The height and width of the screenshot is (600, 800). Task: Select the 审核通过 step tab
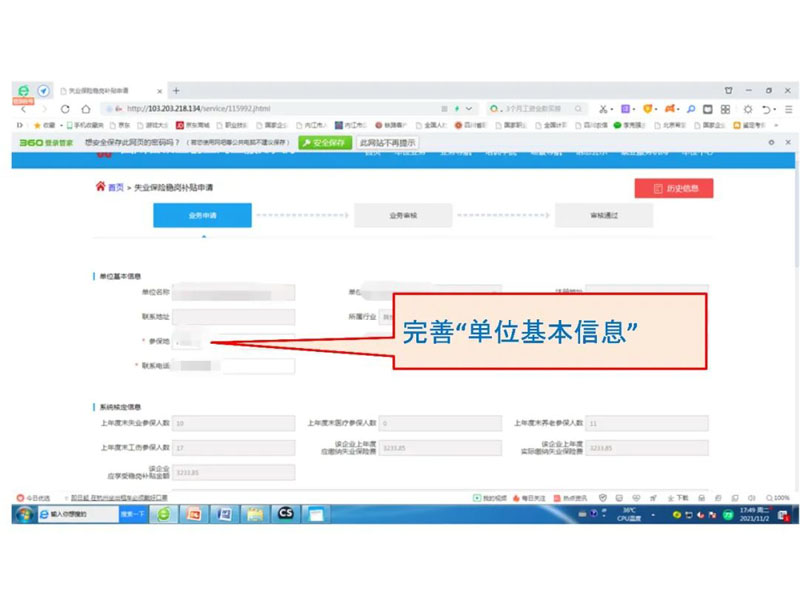click(x=604, y=215)
